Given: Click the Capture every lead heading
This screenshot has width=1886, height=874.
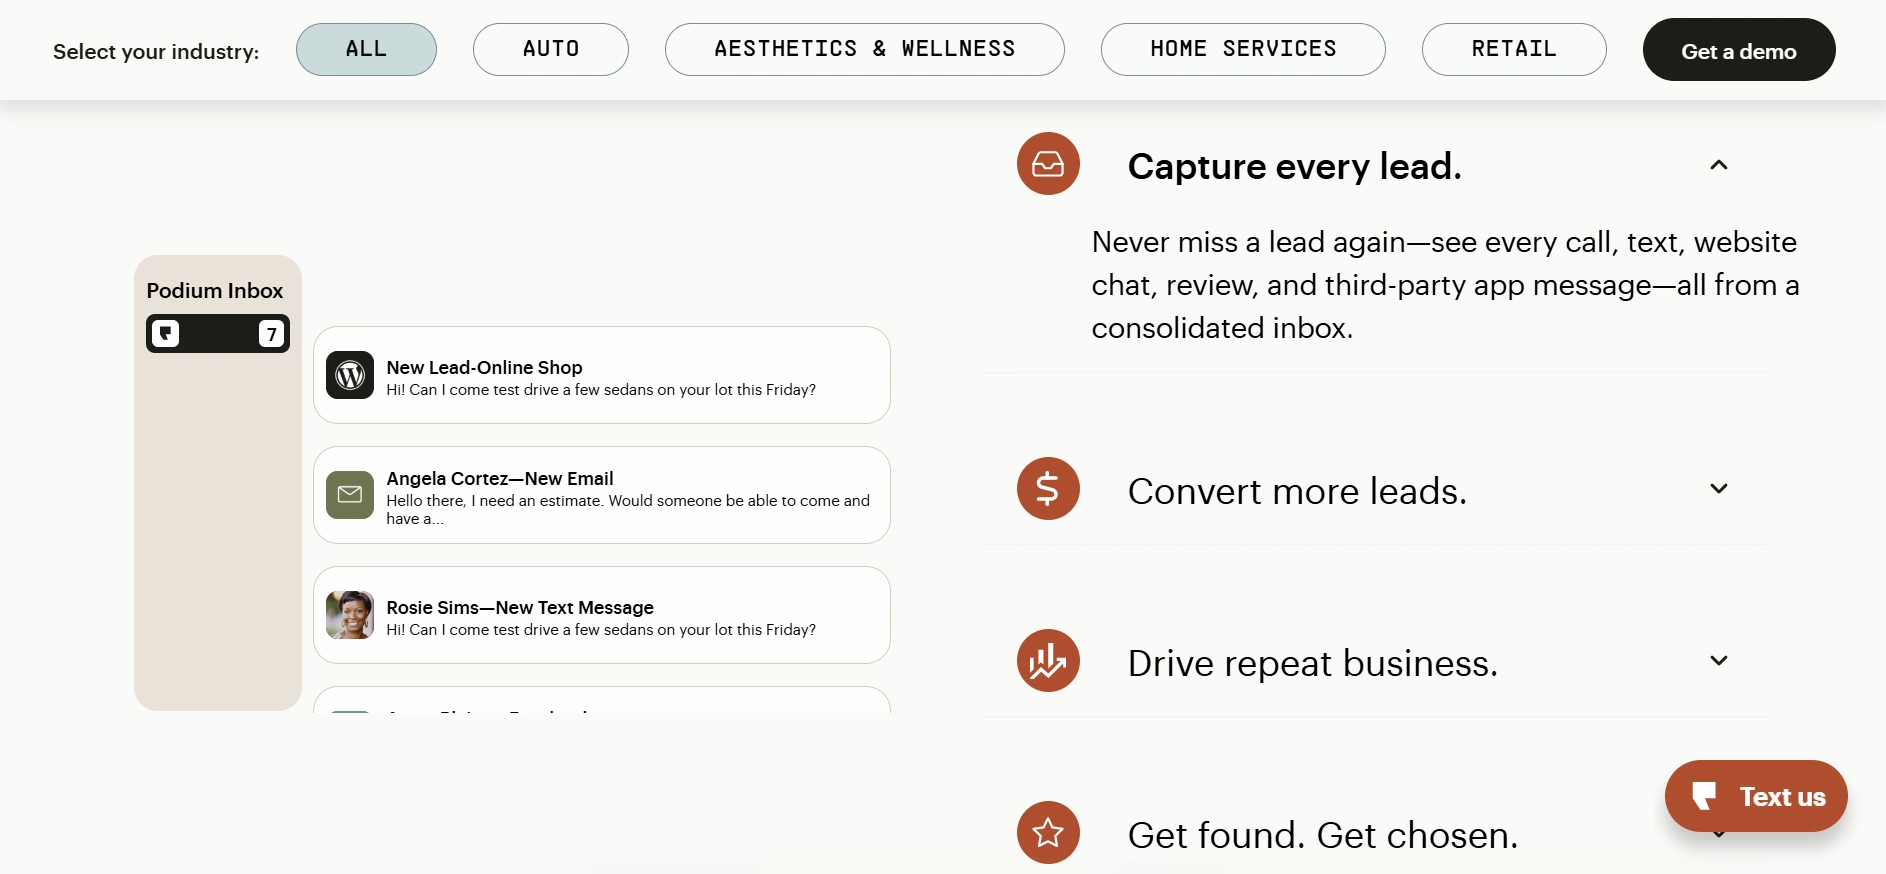Looking at the screenshot, I should pyautogui.click(x=1294, y=166).
